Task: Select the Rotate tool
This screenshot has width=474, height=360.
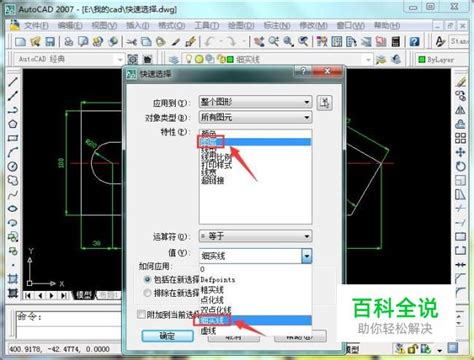Action: (461, 166)
